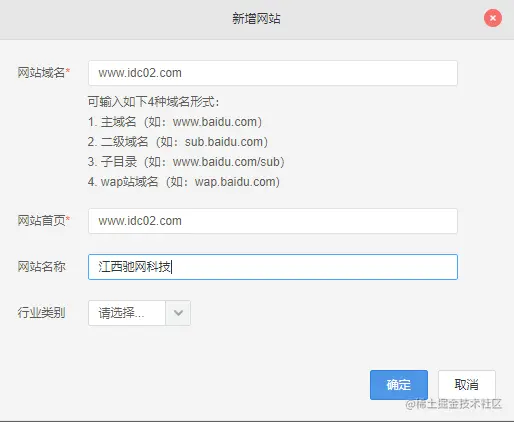Click the 行业类别 label text

(41, 313)
